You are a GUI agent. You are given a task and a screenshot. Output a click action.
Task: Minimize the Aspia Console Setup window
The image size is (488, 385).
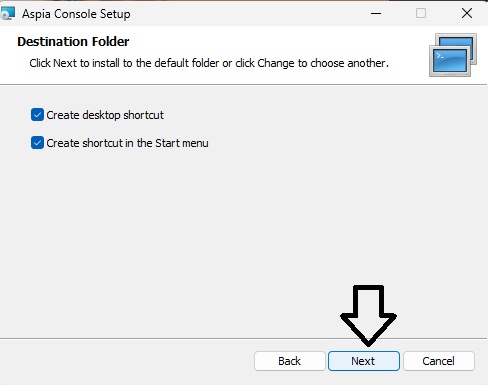(x=376, y=13)
